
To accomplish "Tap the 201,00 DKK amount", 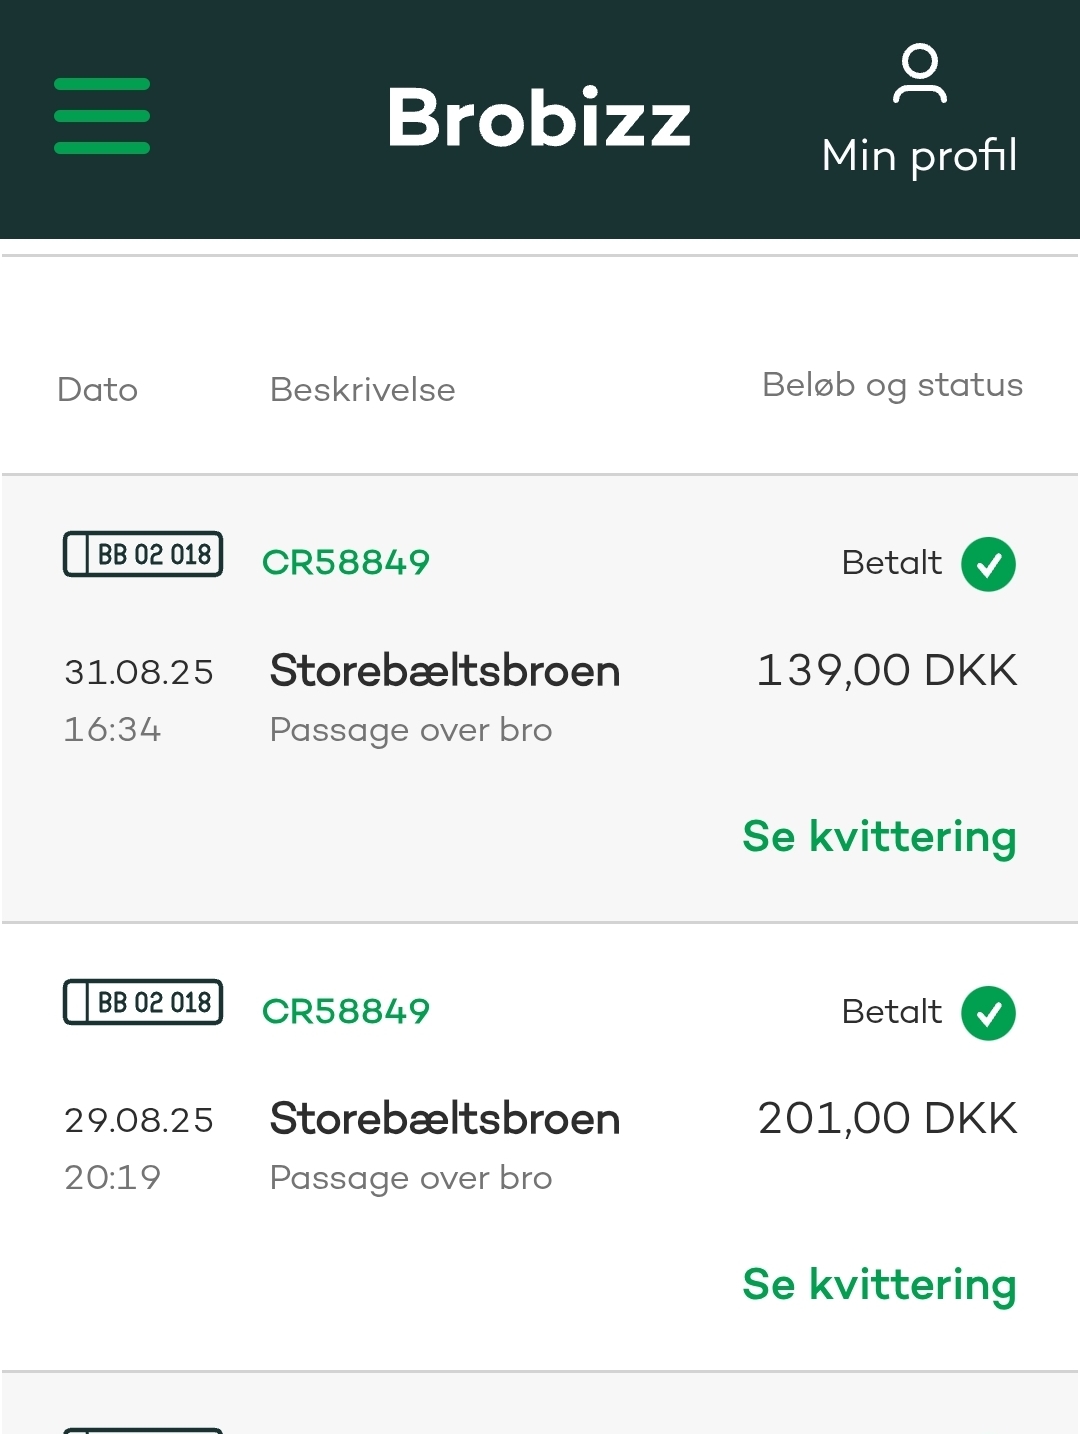I will click(887, 1119).
